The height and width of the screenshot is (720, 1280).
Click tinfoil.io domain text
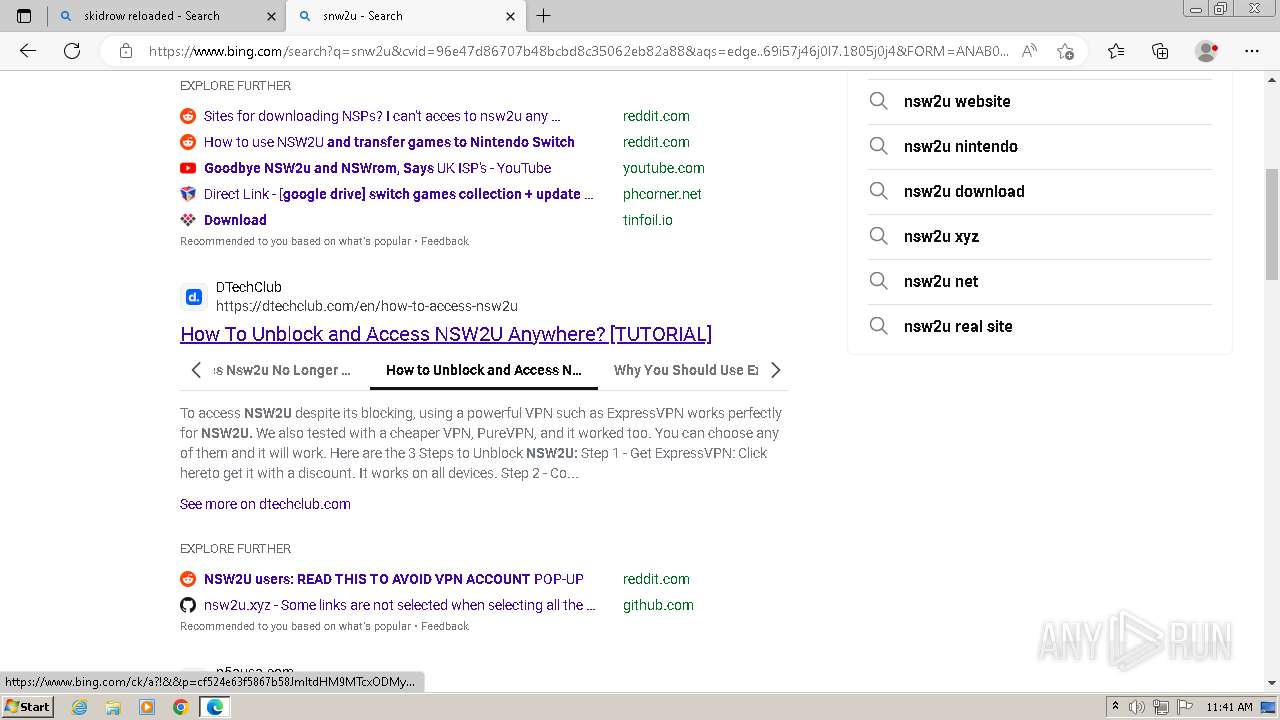pos(647,220)
